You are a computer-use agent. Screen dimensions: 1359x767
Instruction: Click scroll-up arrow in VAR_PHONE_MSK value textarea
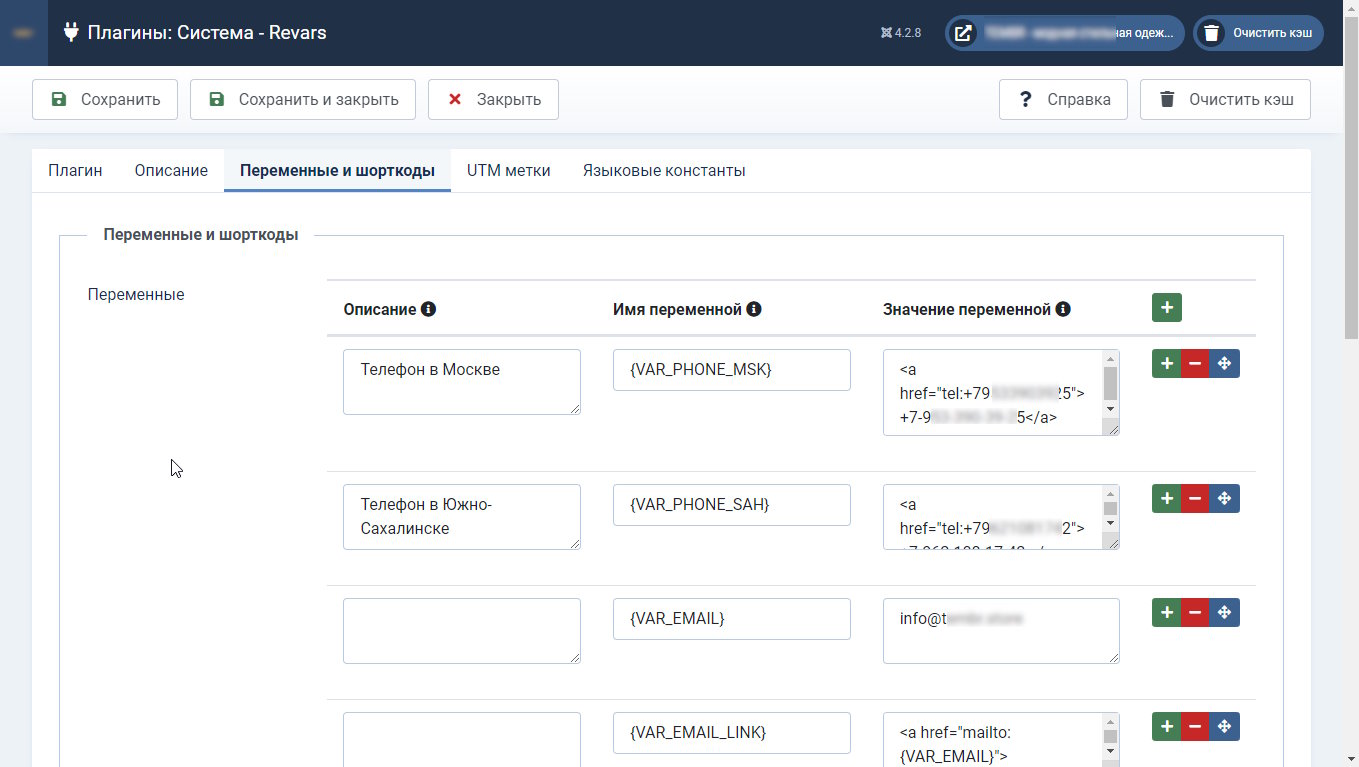1110,359
